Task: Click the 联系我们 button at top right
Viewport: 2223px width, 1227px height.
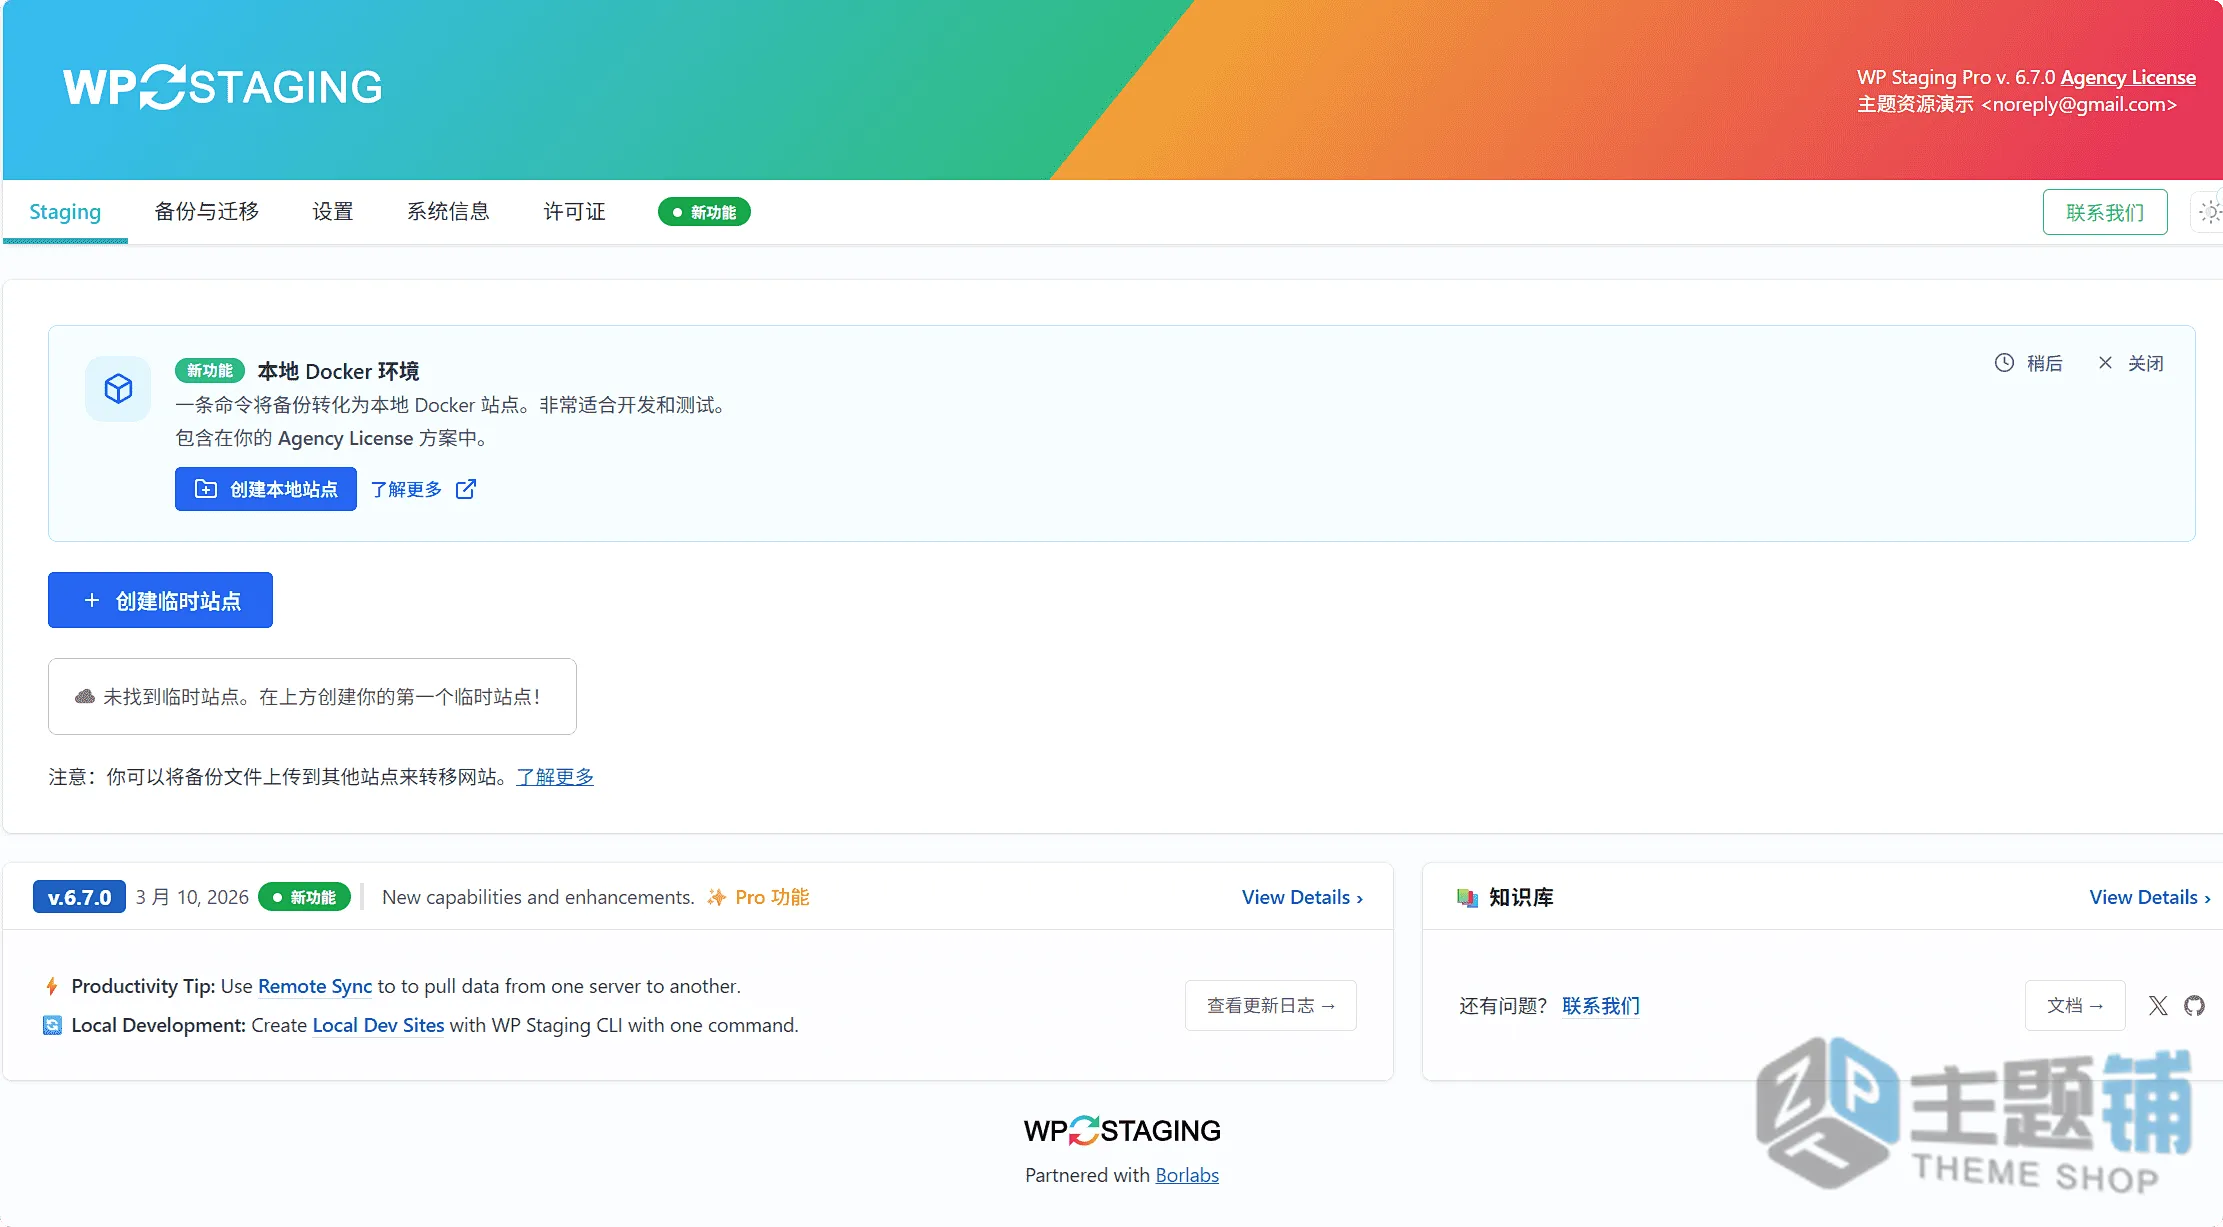Action: click(x=2105, y=212)
